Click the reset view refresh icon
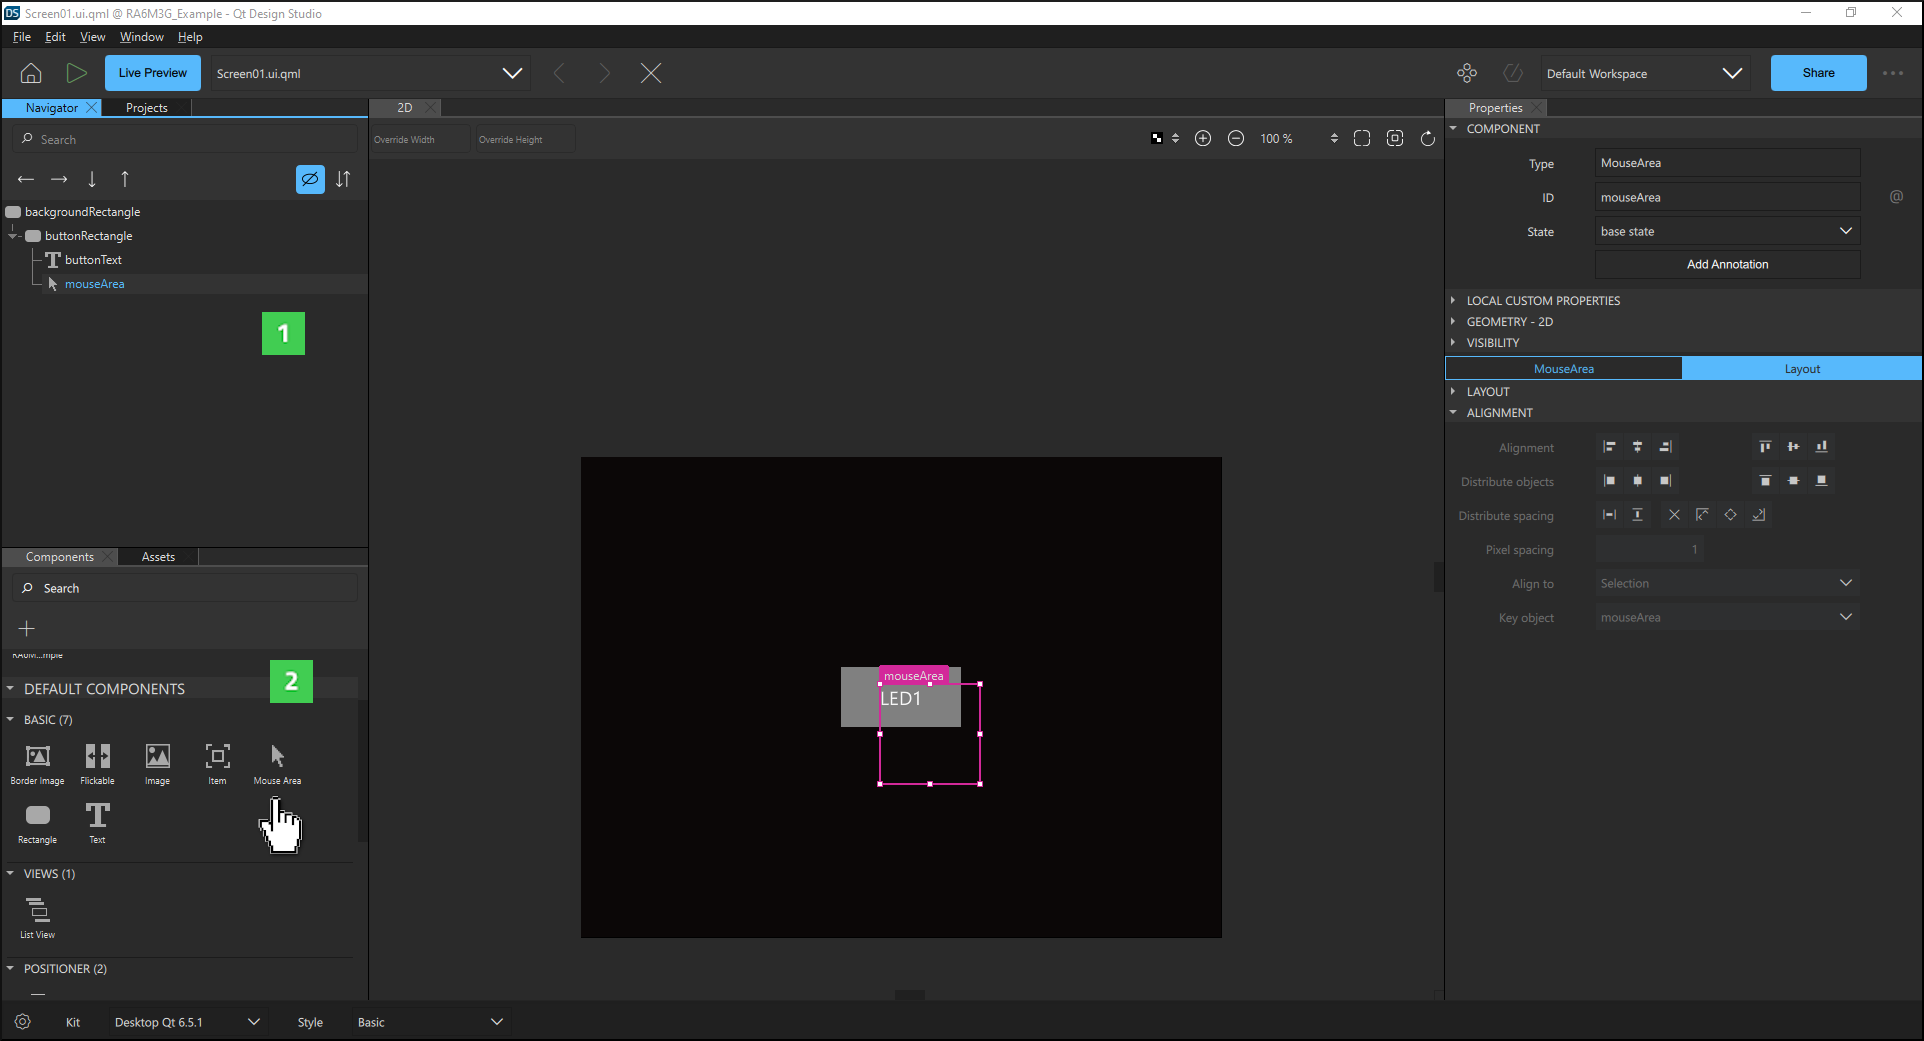This screenshot has width=1924, height=1041. click(1427, 139)
